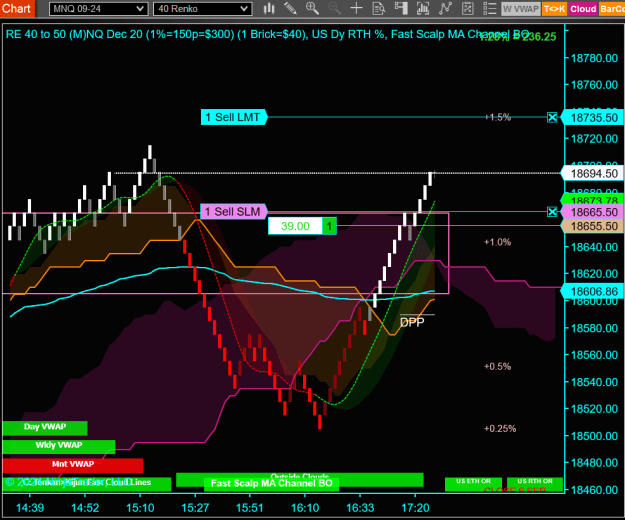Image resolution: width=625 pixels, height=520 pixels.
Task: Toggle the chart trader panel icon
Action: coord(401,8)
